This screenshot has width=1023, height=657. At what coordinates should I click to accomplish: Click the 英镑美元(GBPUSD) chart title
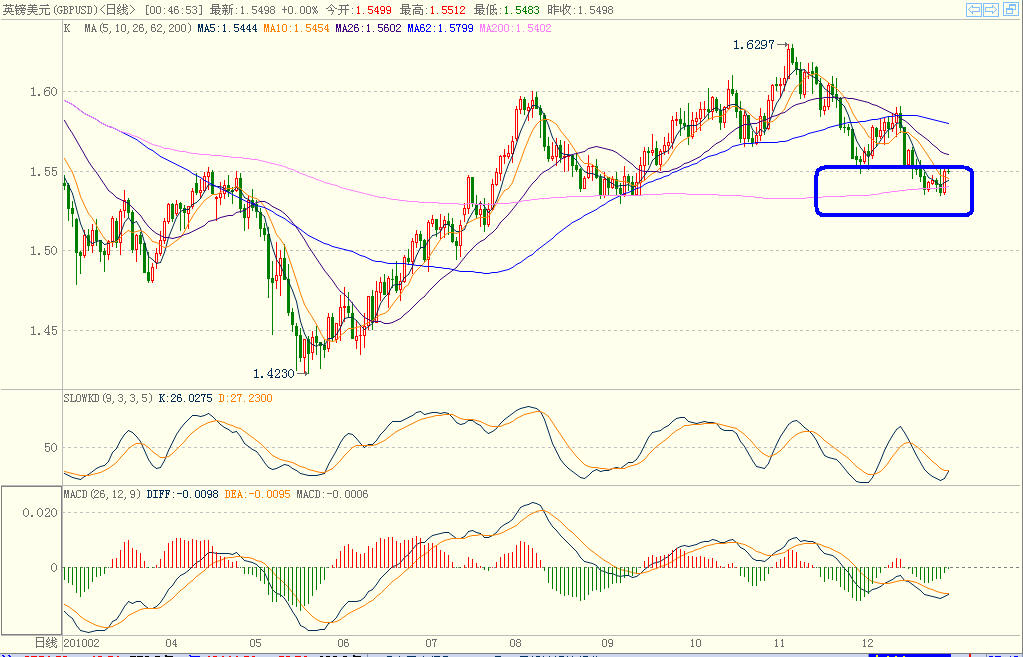(50, 10)
